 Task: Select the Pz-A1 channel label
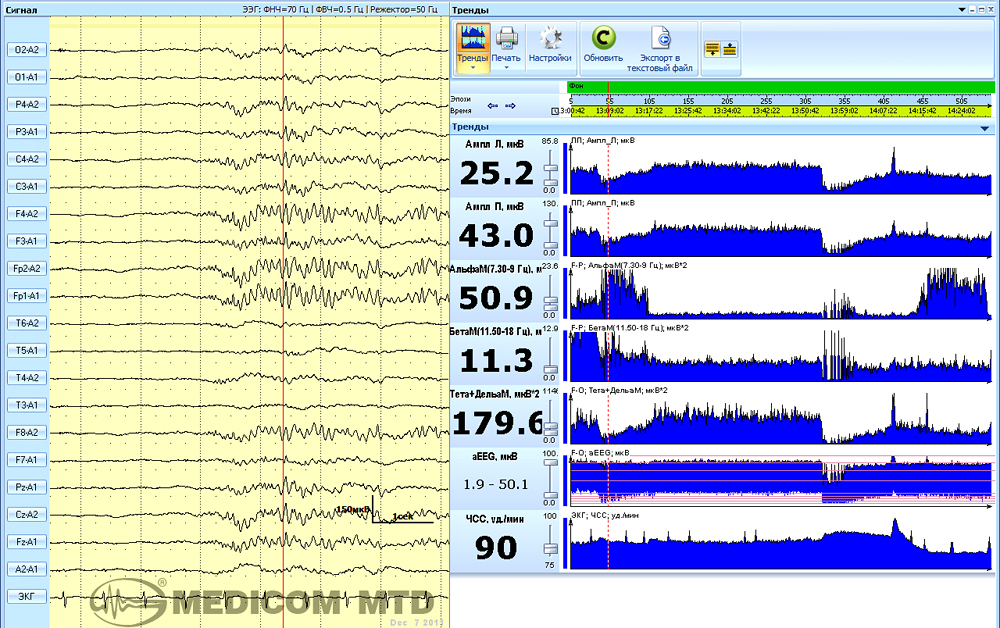click(27, 488)
